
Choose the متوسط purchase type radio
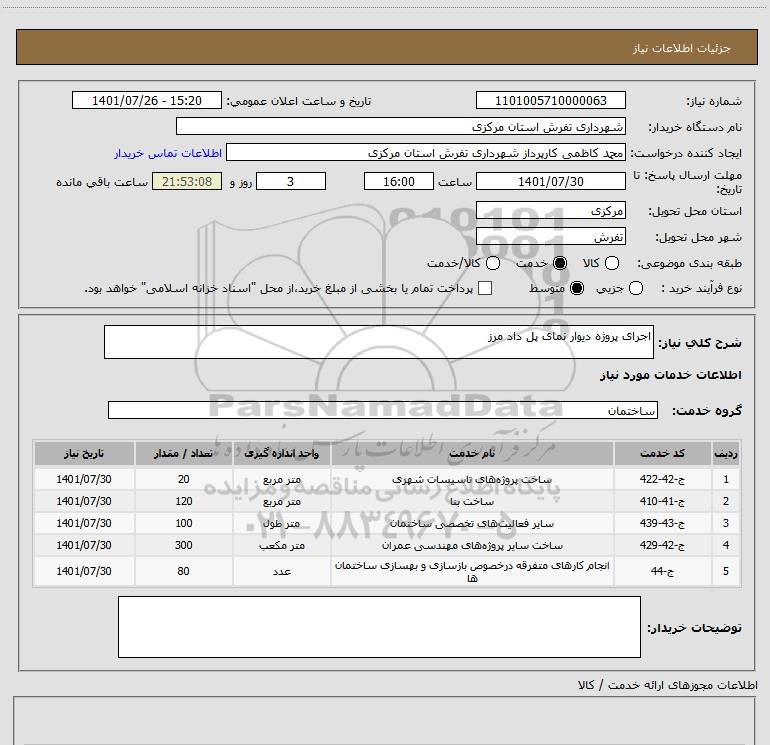[577, 288]
